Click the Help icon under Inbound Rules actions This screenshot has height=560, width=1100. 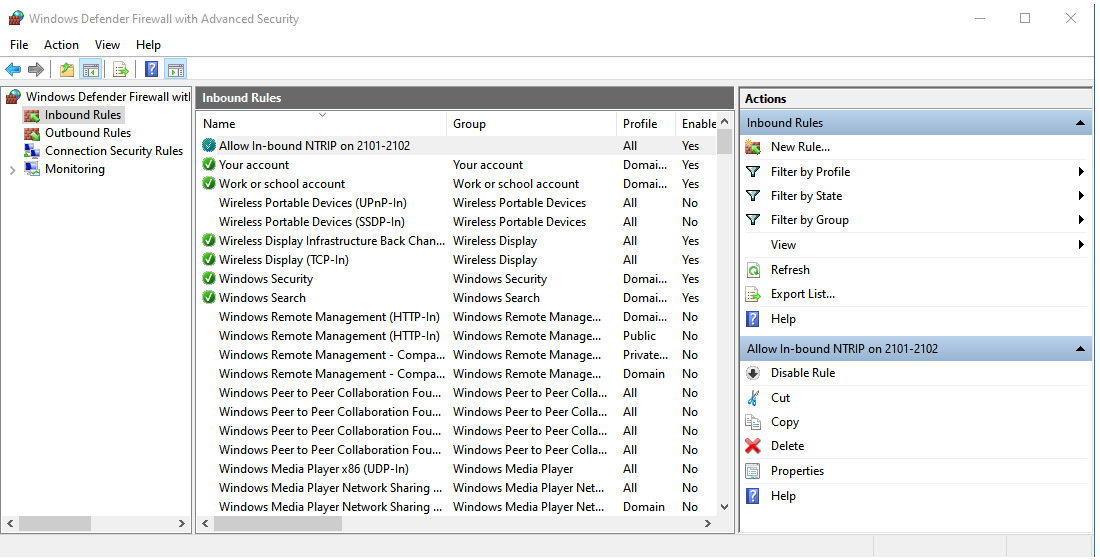[x=753, y=319]
